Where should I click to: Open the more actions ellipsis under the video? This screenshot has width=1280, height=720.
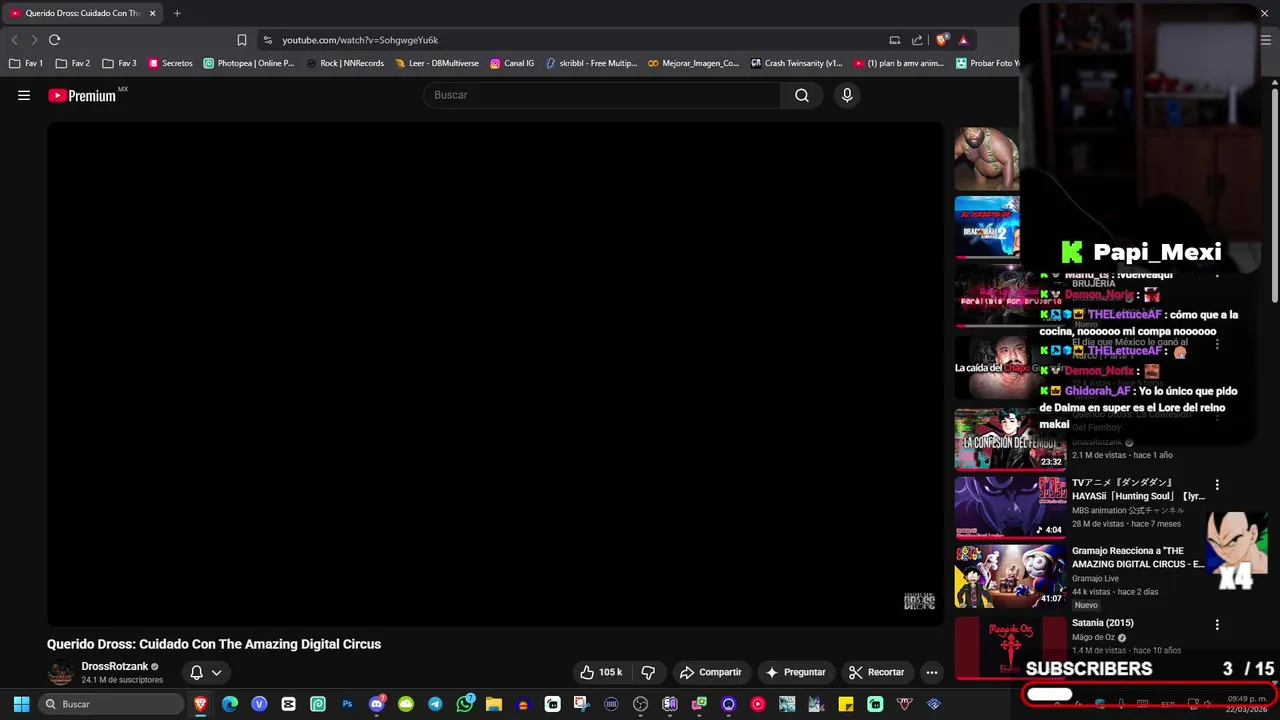pos(932,672)
